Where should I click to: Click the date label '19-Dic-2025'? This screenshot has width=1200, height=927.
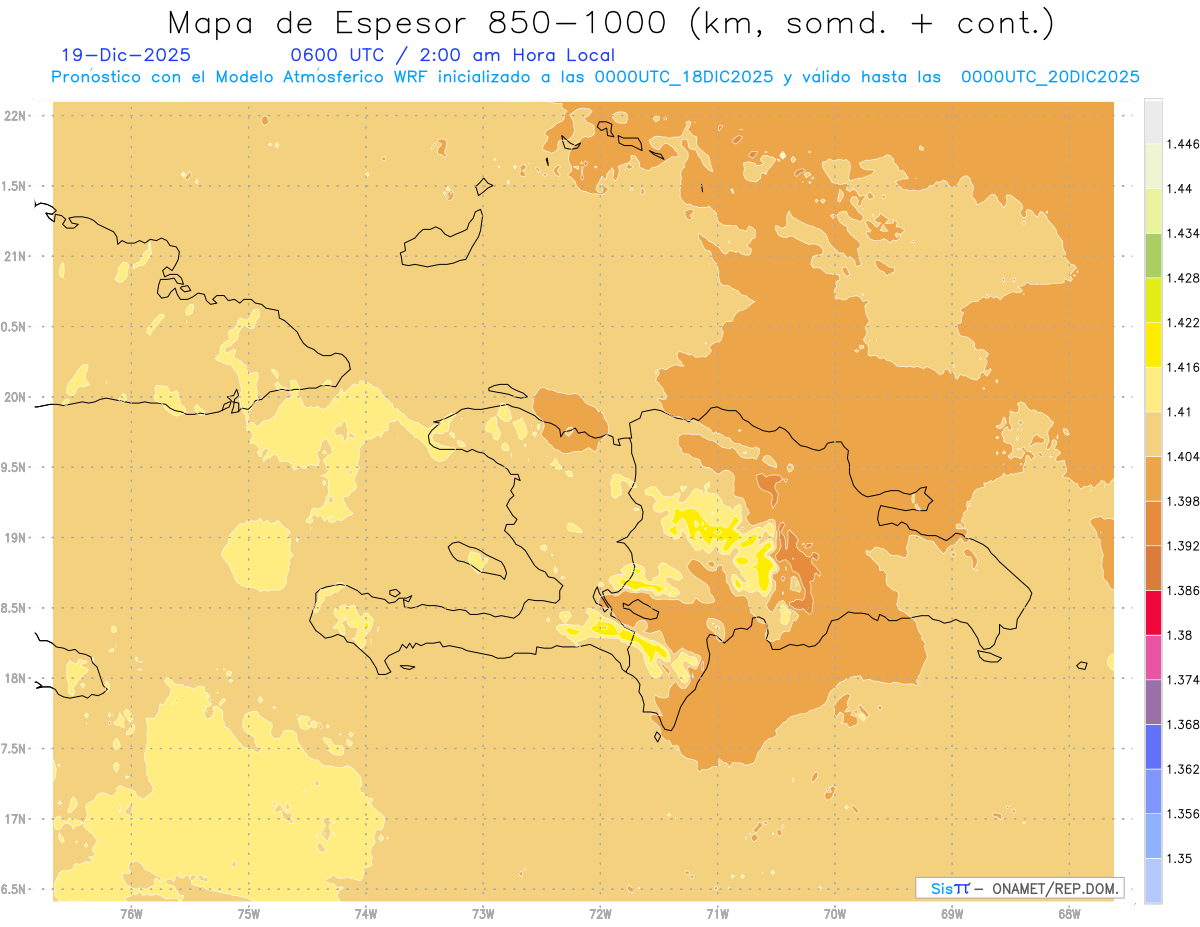(x=126, y=55)
